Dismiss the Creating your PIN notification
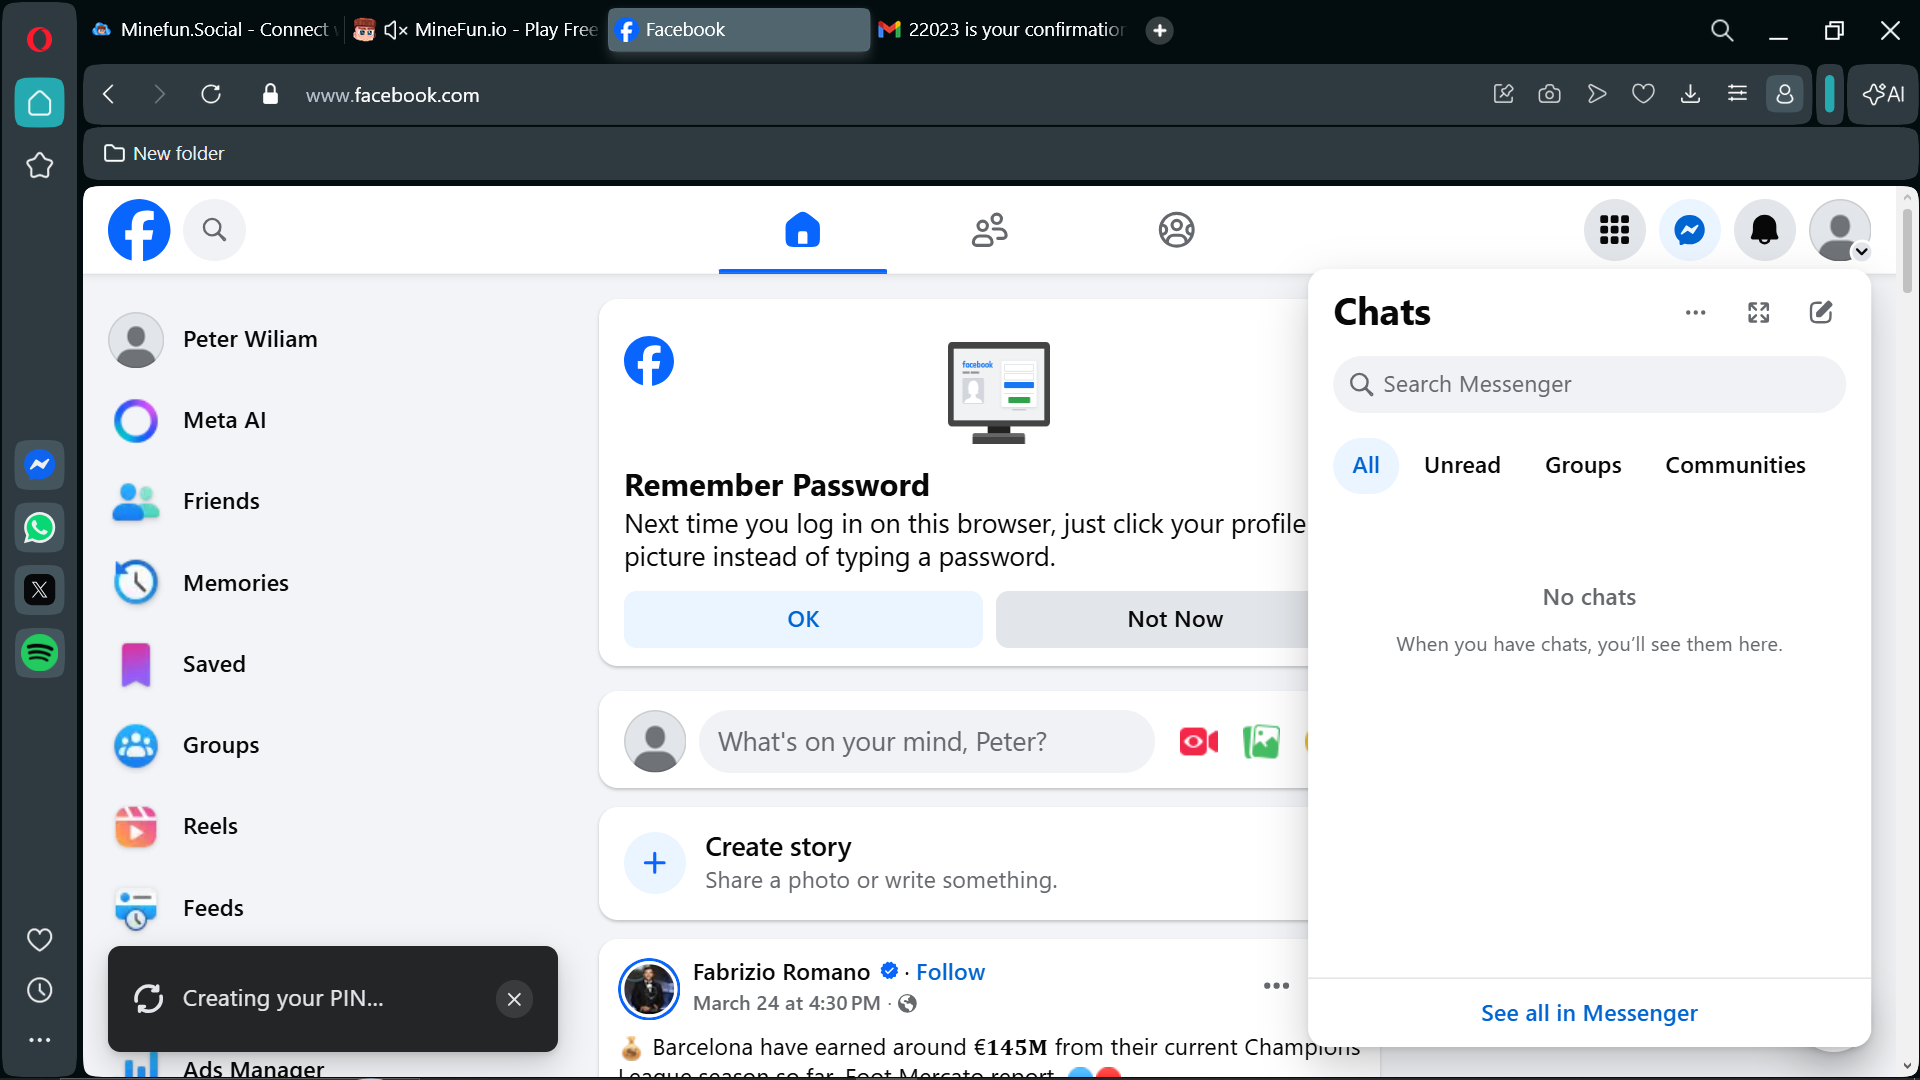 (x=514, y=999)
